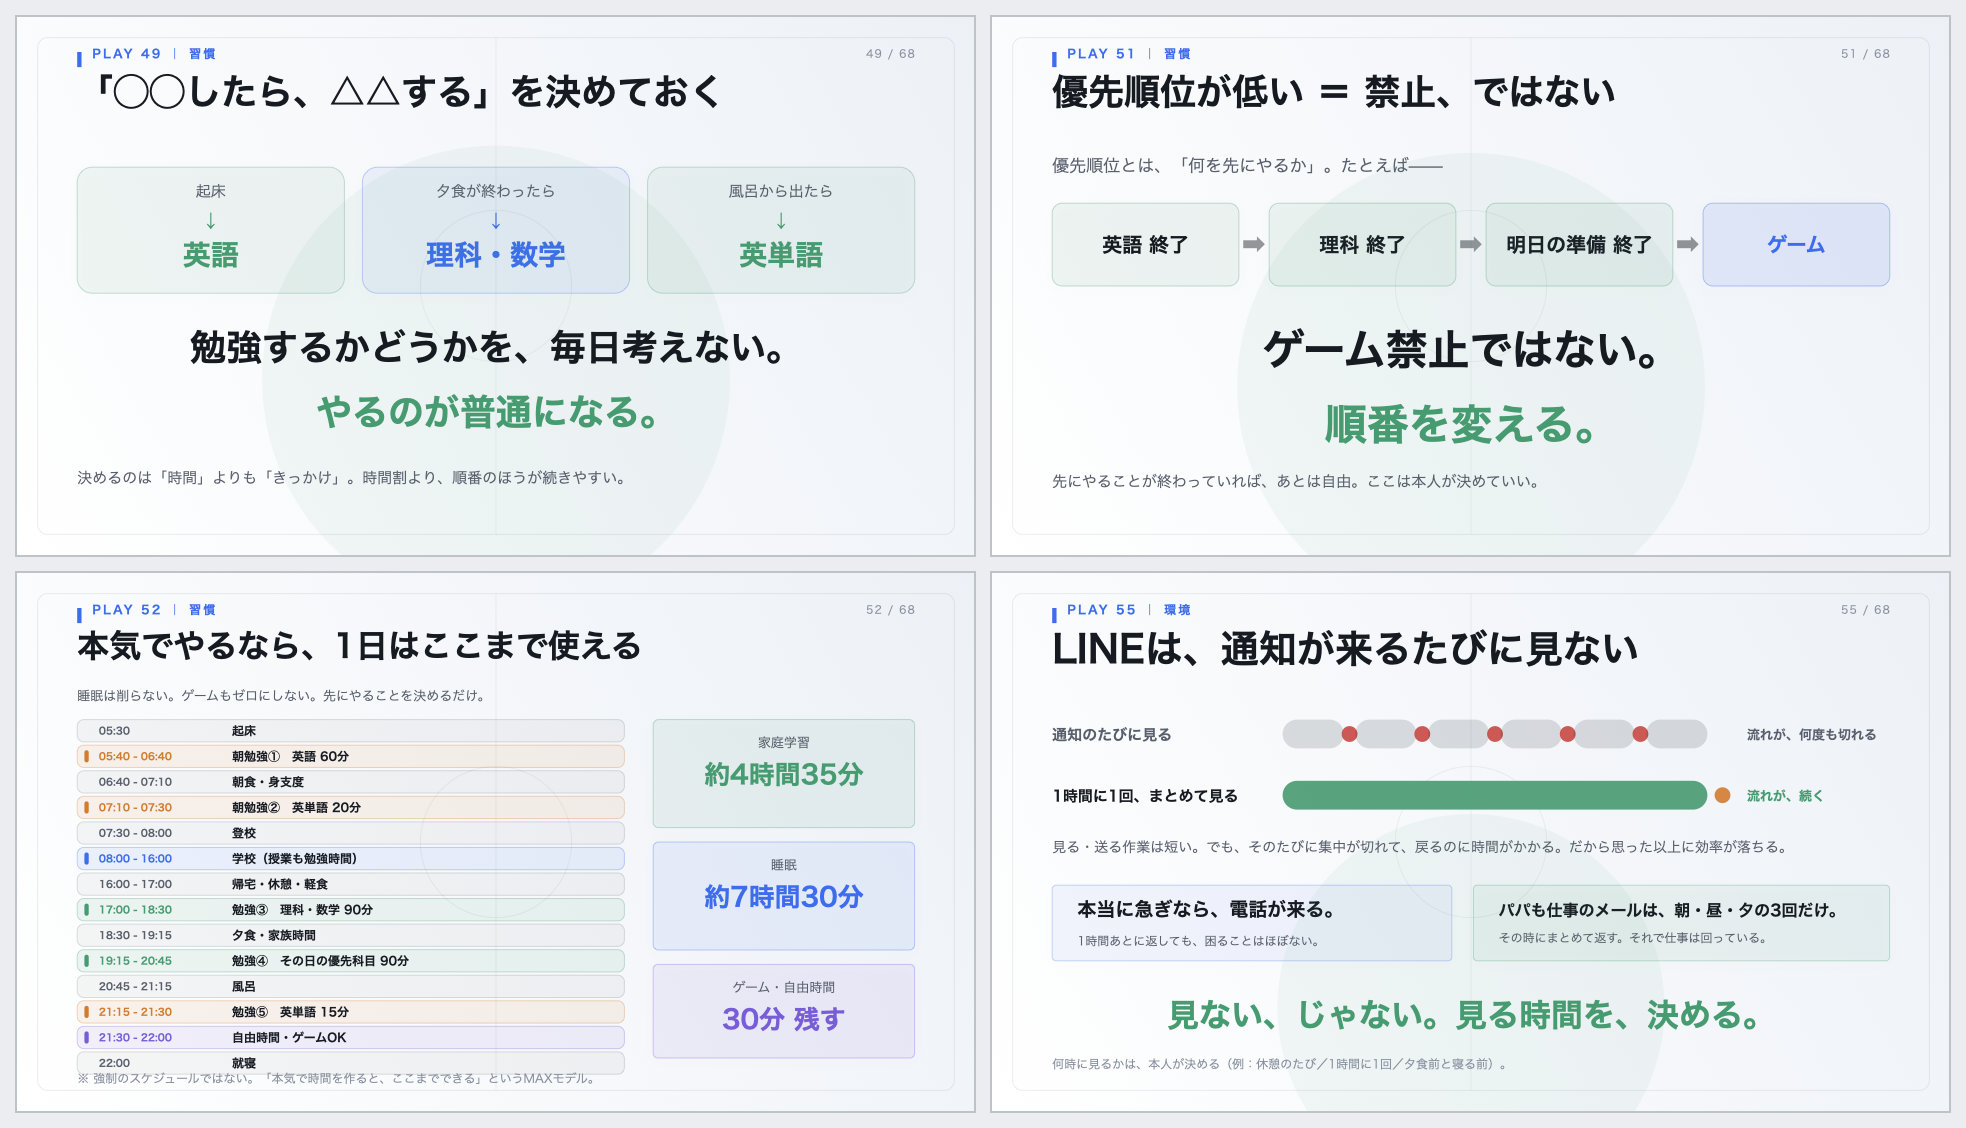
Task: Click the solid green bar beside 1時間に1回、まとめて見る
Action: coord(1494,795)
